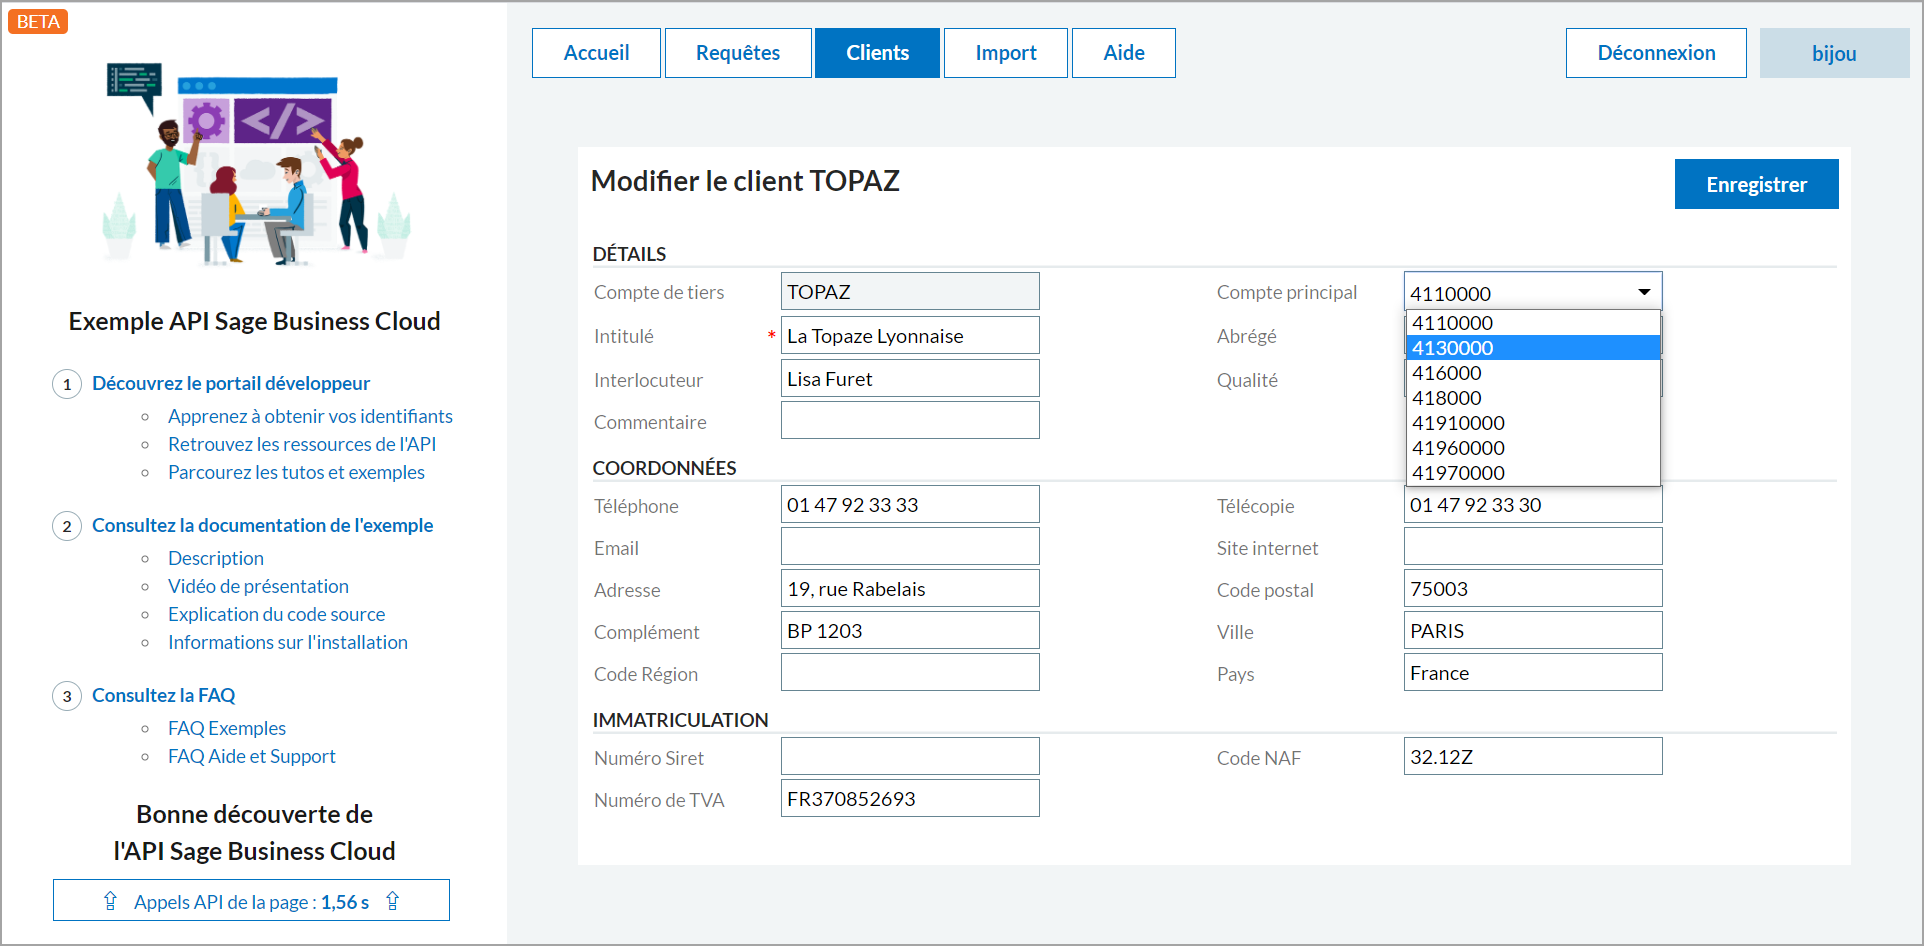This screenshot has width=1924, height=946.
Task: Click the Modifier le client TOPAZ heading
Action: click(745, 181)
